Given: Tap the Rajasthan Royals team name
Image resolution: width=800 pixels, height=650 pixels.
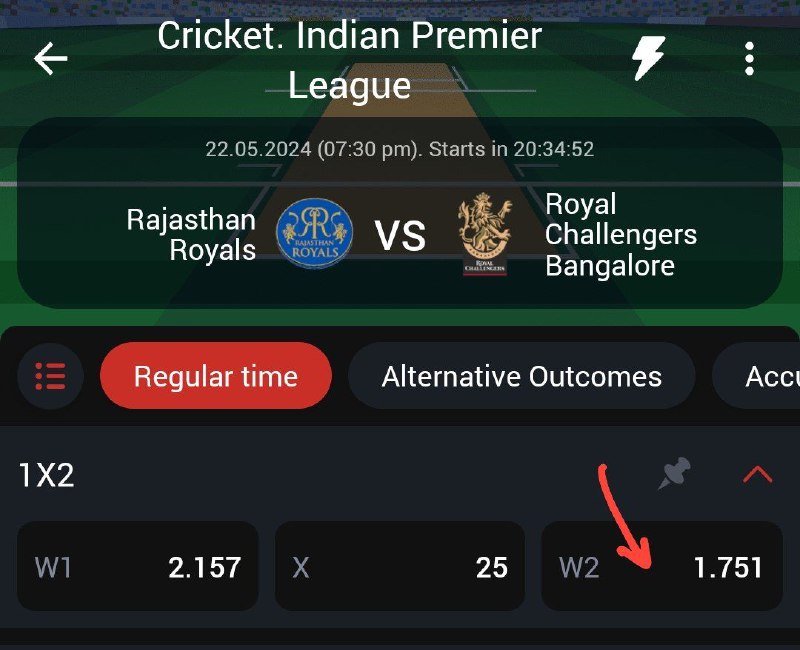Looking at the screenshot, I should (191, 235).
